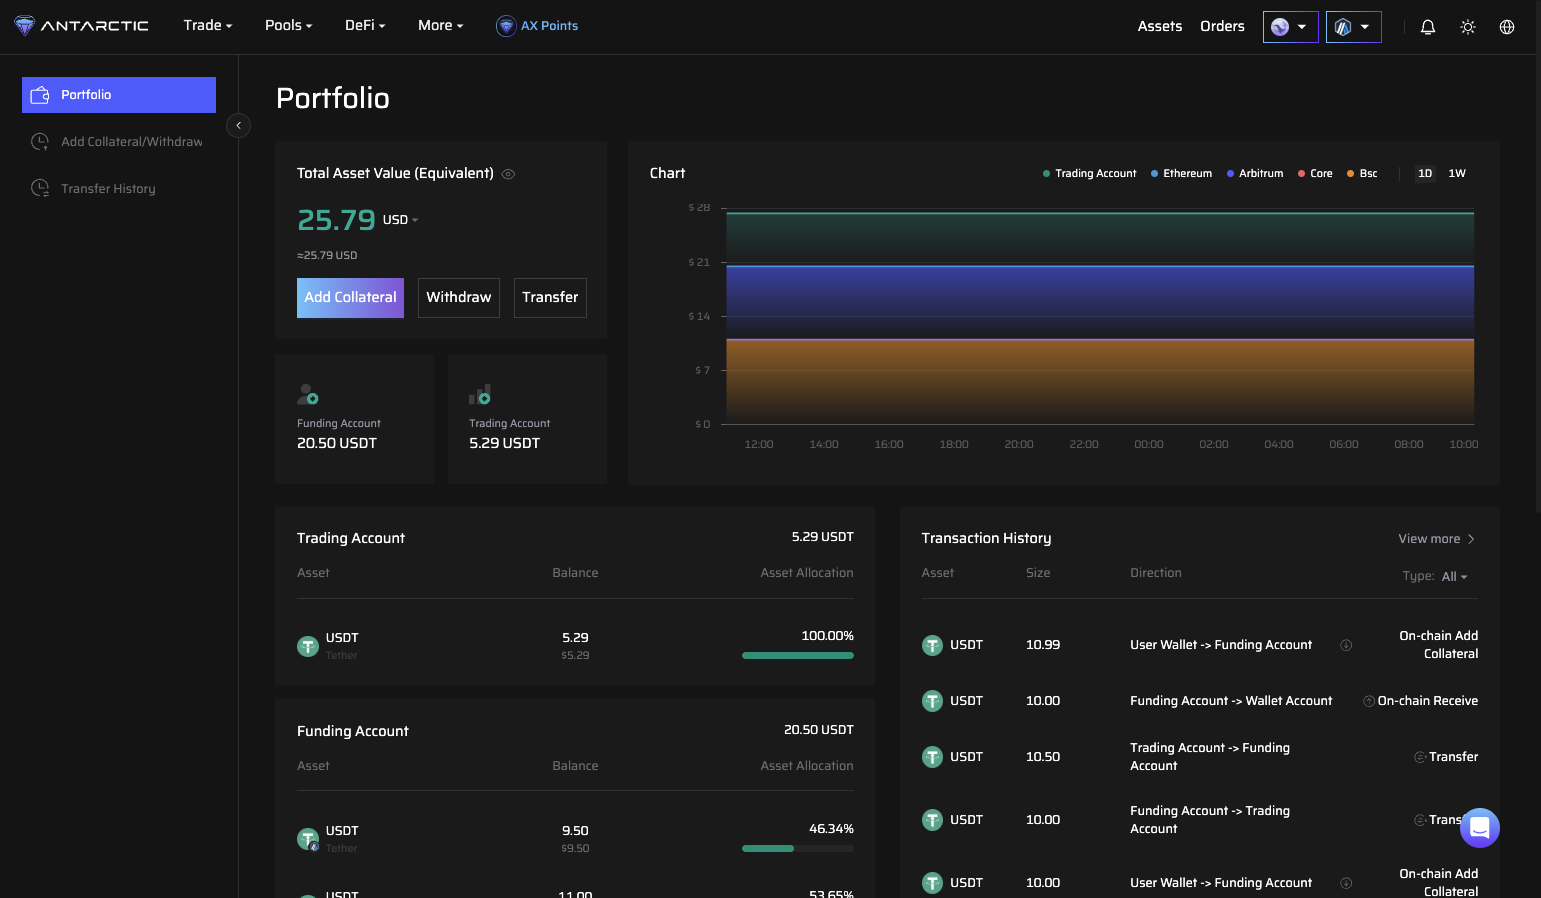1541x898 pixels.
Task: Switch theme with the sun icon
Action: 1468,27
